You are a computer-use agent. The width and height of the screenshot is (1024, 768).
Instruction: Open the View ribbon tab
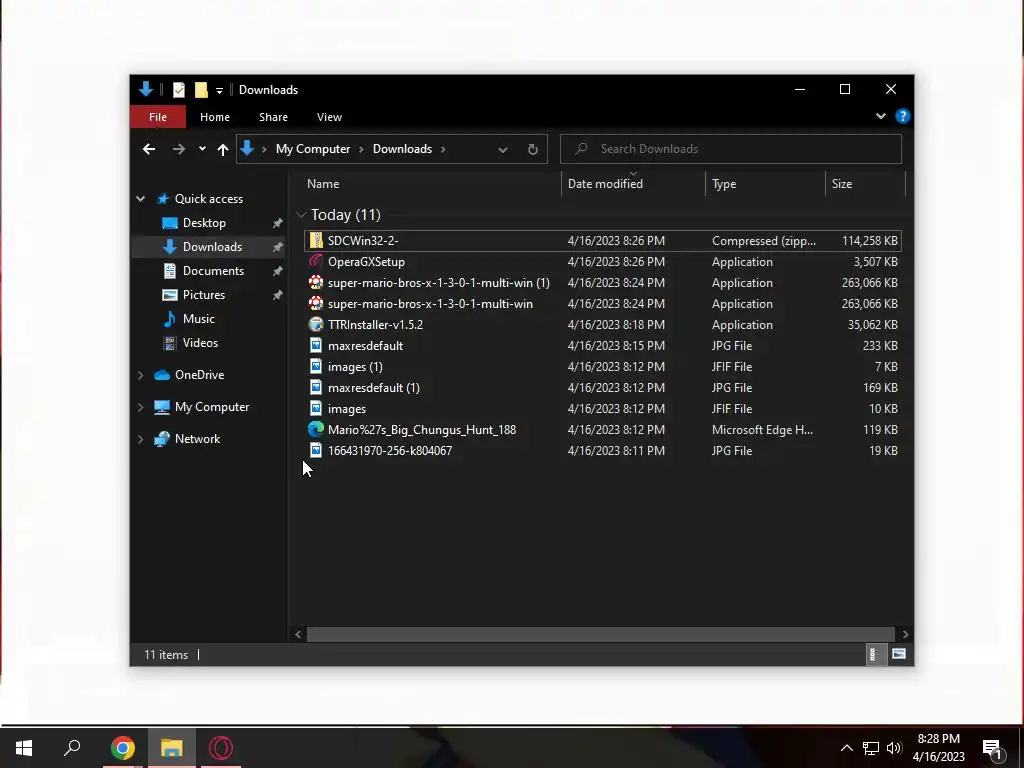329,117
